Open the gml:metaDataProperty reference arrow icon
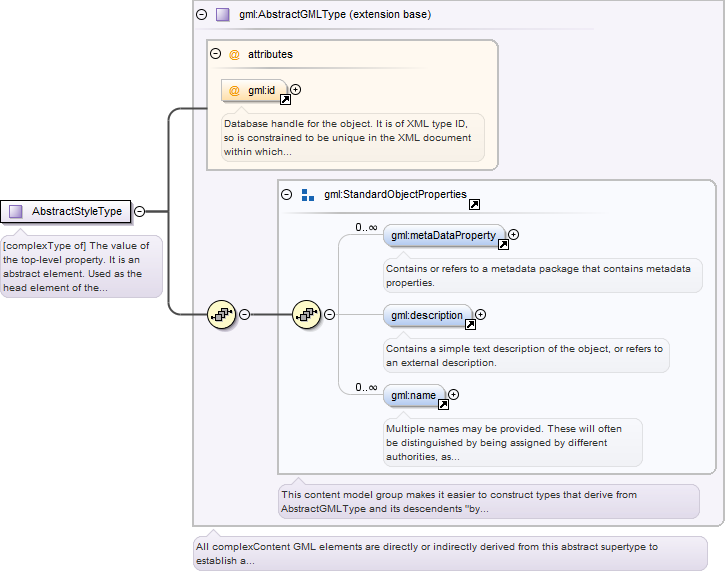726x574 pixels. coord(503,245)
